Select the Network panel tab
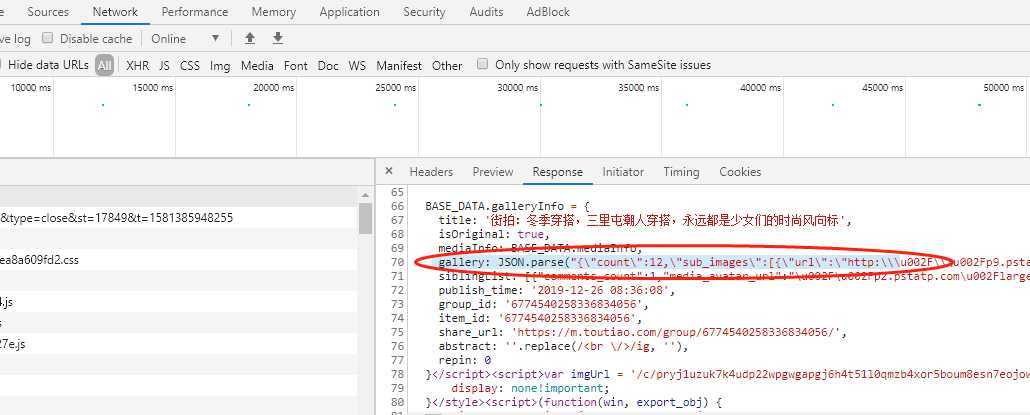Viewport: 1030px width, 415px height. click(115, 12)
